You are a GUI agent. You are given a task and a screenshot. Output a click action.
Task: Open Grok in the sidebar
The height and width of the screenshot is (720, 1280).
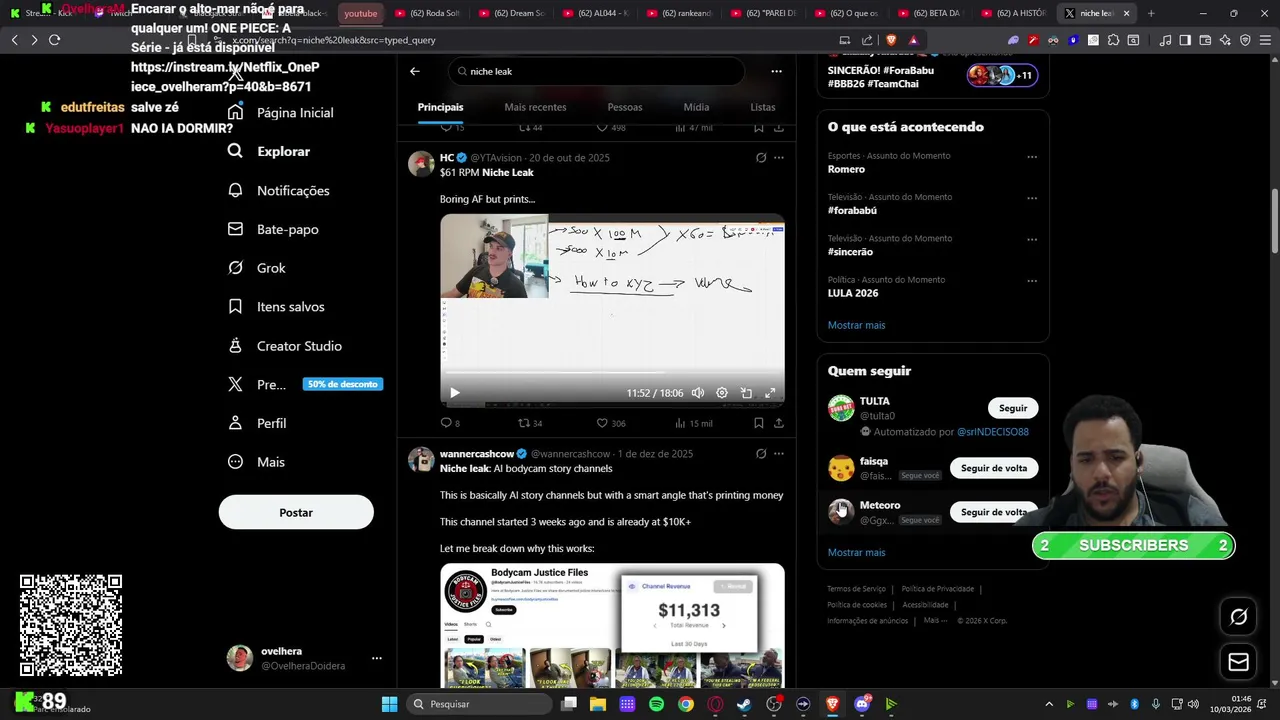point(256,268)
